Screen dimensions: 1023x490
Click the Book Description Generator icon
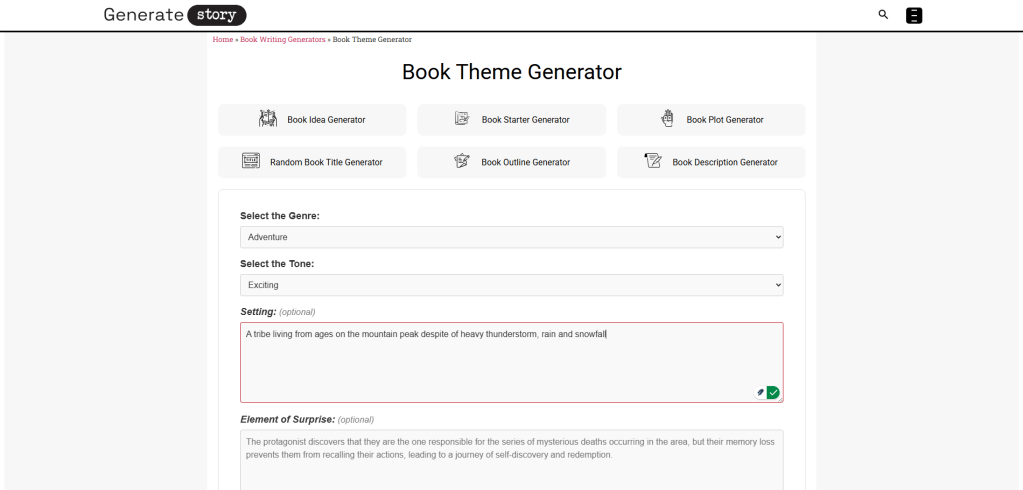tap(653, 161)
